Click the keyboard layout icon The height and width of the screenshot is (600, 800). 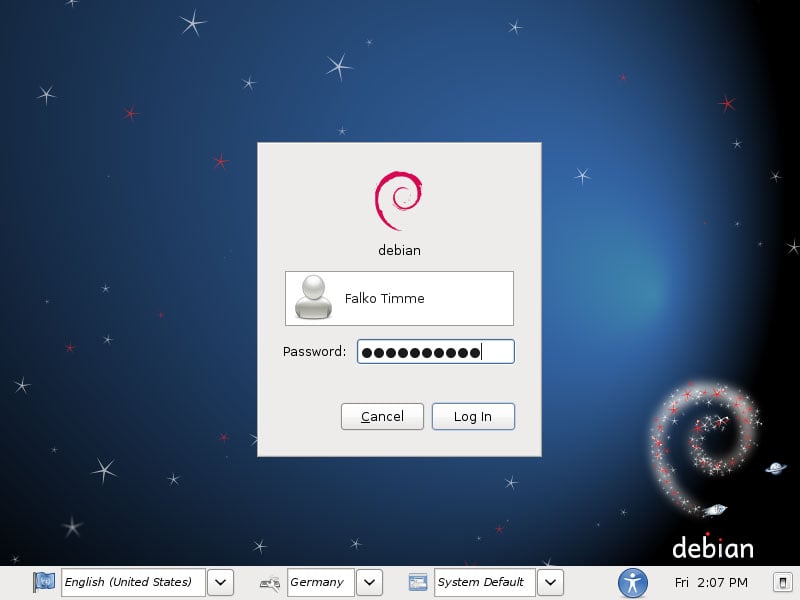click(270, 583)
